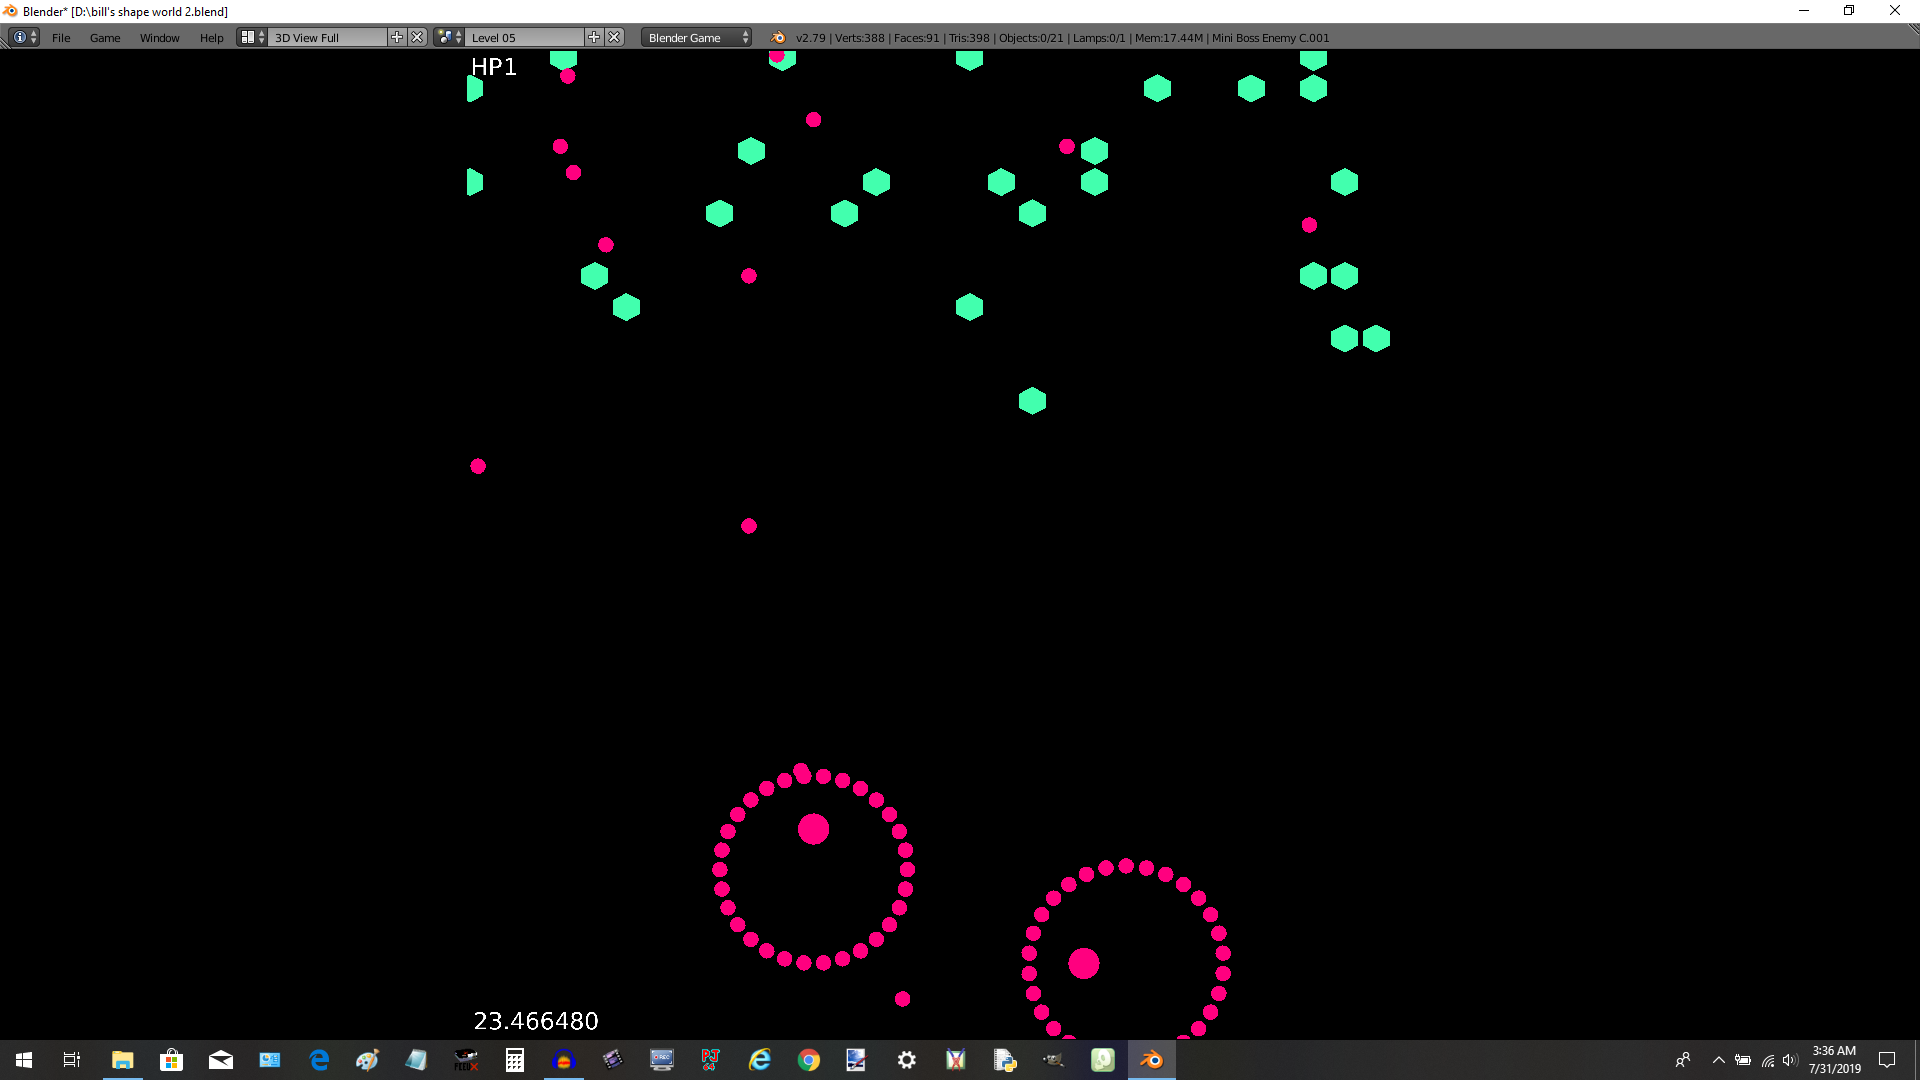Image resolution: width=1920 pixels, height=1080 pixels.
Task: Delete the Level 05 scene
Action: click(614, 37)
